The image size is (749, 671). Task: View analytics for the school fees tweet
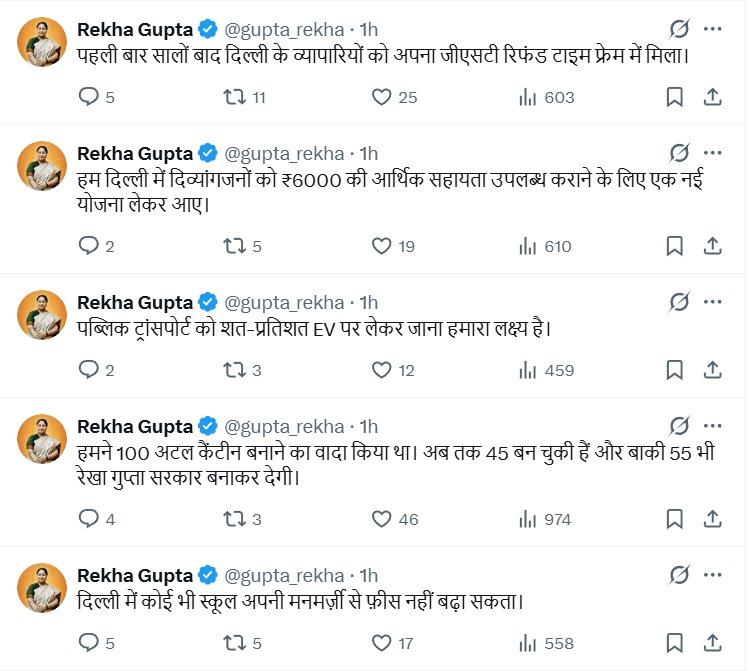pyautogui.click(x=546, y=644)
